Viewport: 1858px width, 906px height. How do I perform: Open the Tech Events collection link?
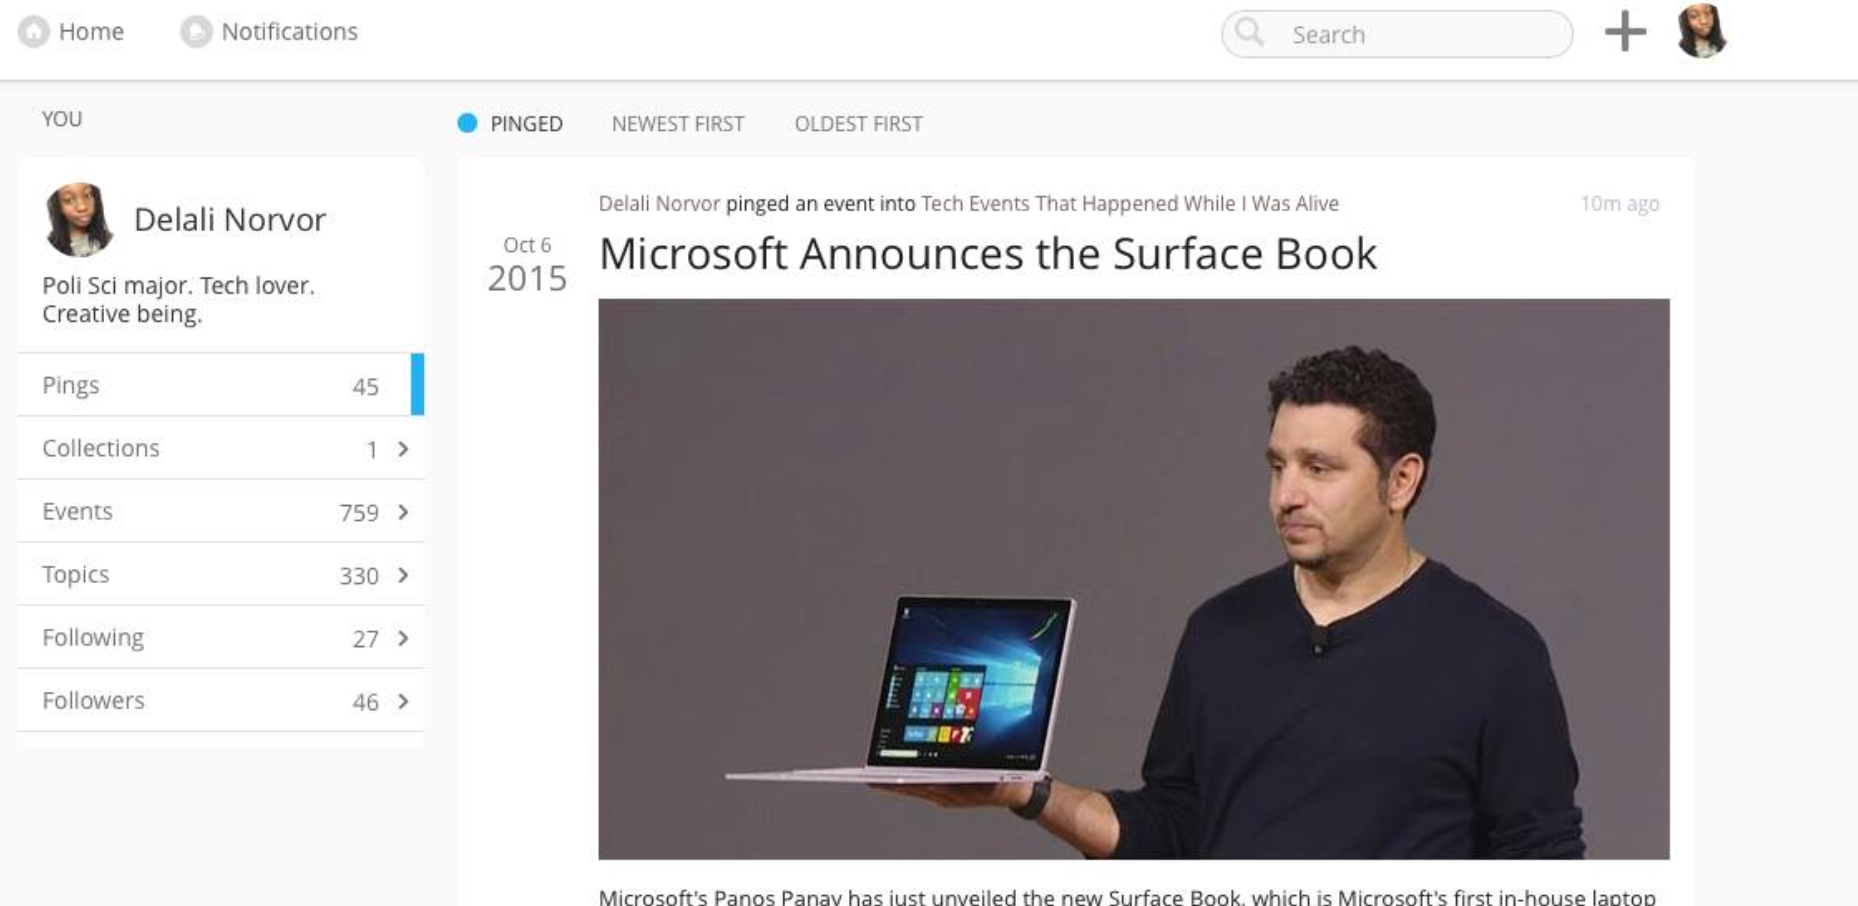[1129, 204]
